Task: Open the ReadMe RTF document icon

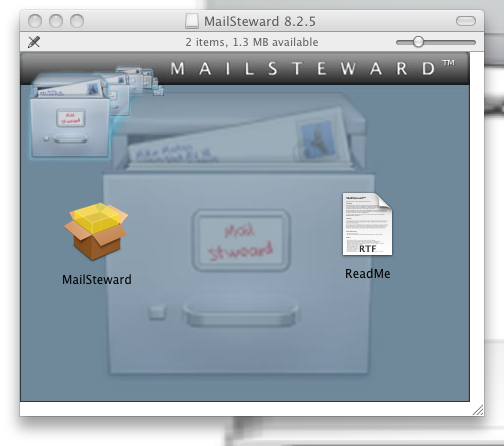Action: pyautogui.click(x=367, y=224)
